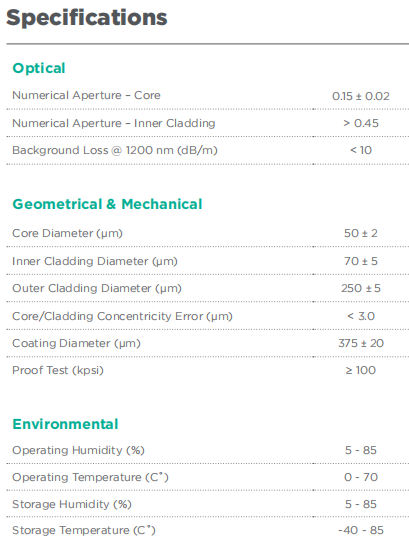
Task: Click Numerical Aperture – Inner Cladding row label
Action: point(114,124)
